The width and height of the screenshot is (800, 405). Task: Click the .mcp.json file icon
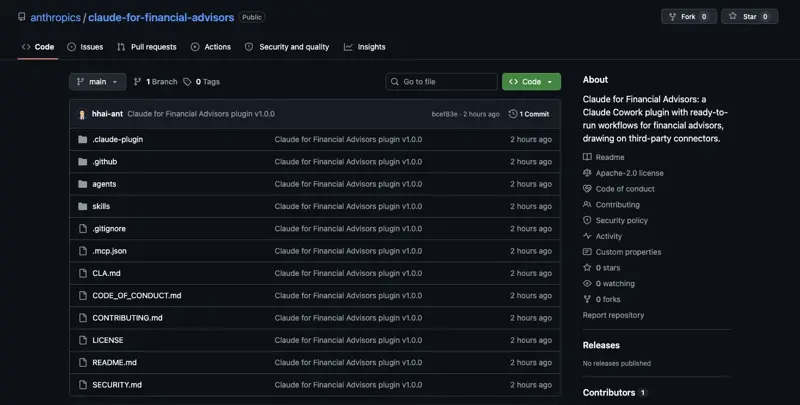83,251
